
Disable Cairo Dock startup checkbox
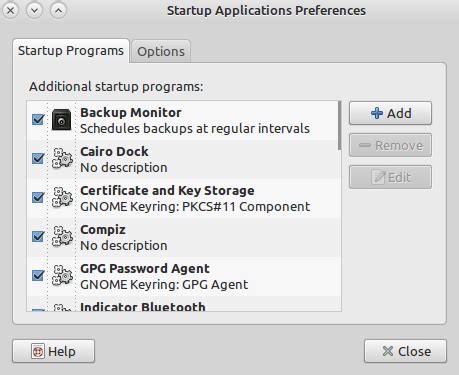click(x=38, y=158)
